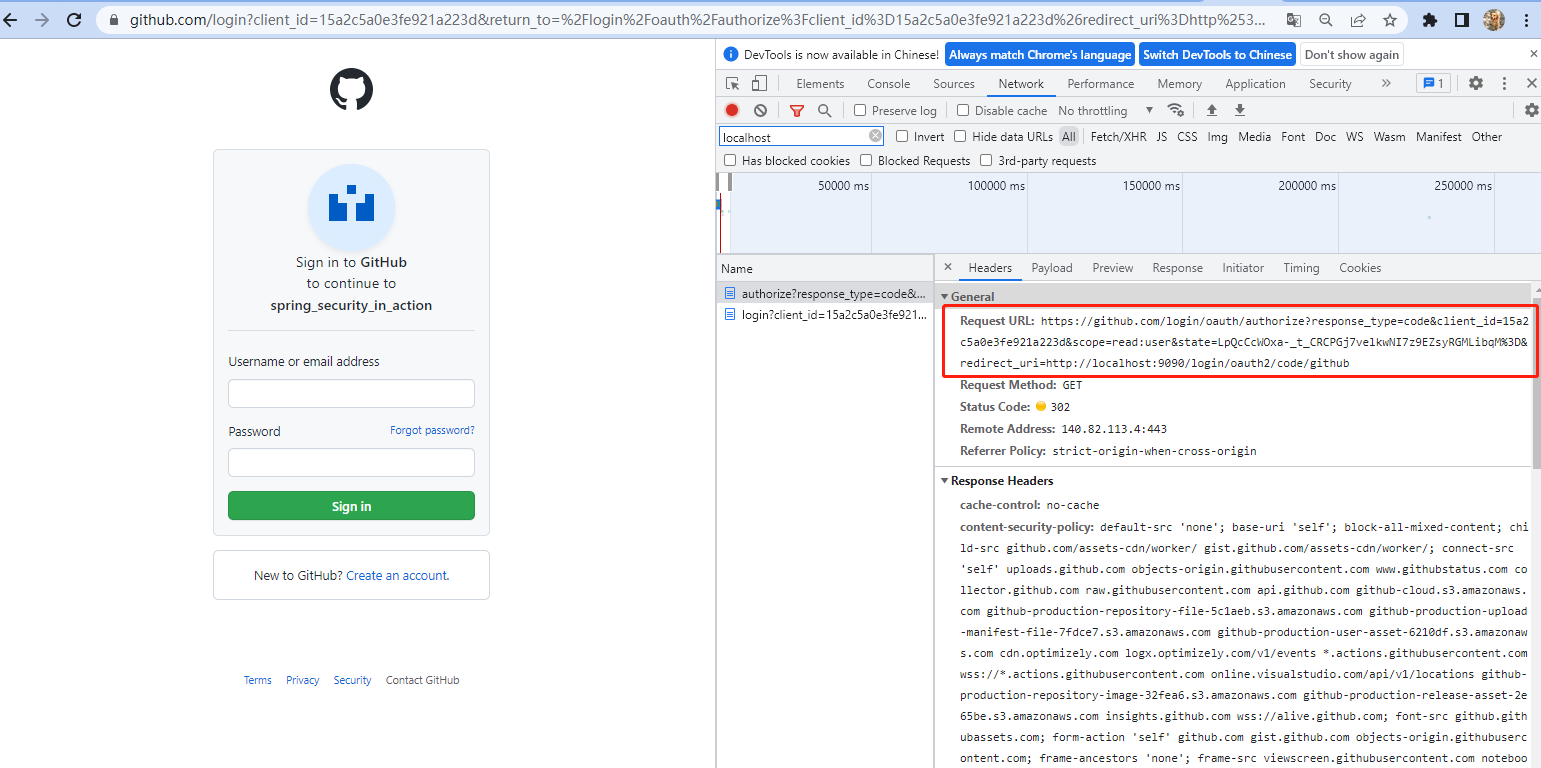The height and width of the screenshot is (768, 1541).
Task: Check the Disable cache option
Action: click(963, 110)
